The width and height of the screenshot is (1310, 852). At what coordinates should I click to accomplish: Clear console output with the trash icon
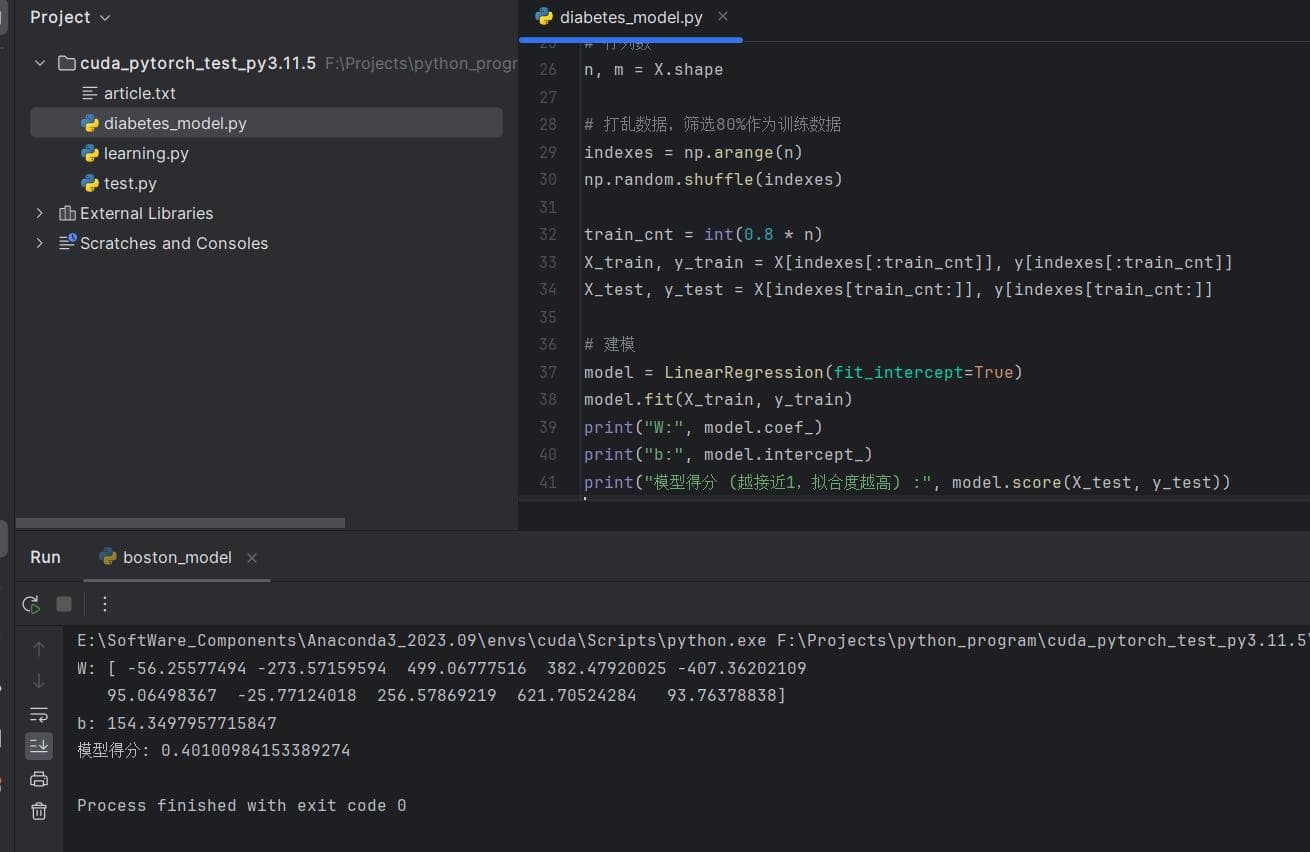(x=39, y=811)
